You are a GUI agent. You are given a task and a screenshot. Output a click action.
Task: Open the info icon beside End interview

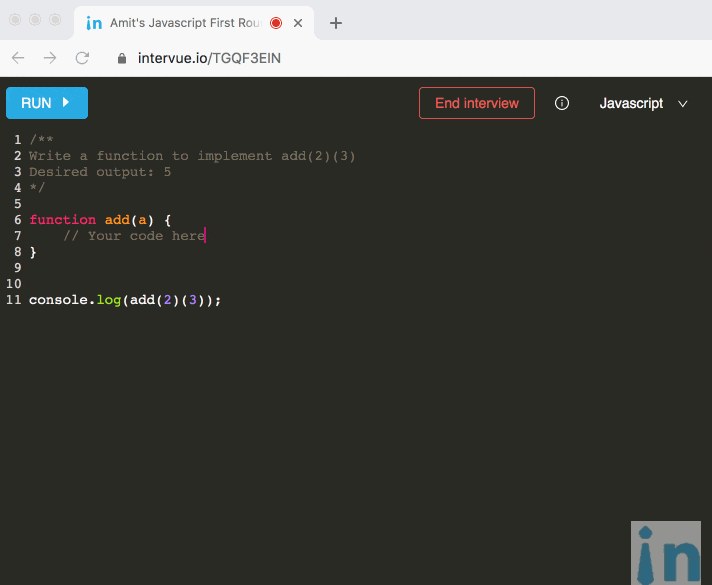tap(562, 103)
